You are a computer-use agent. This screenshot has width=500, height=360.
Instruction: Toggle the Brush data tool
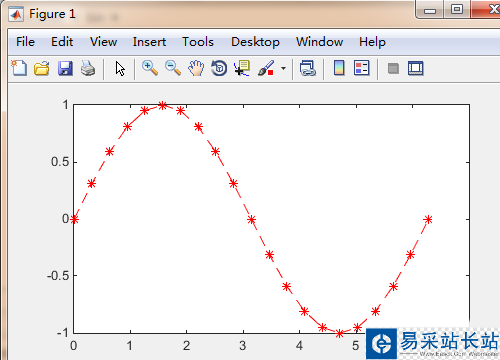coord(266,68)
